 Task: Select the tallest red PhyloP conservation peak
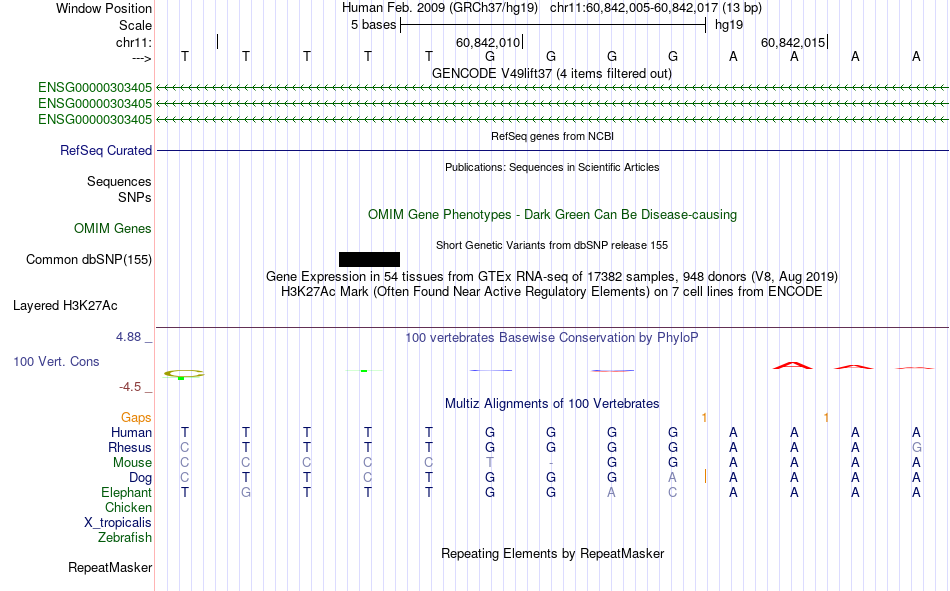(792, 366)
